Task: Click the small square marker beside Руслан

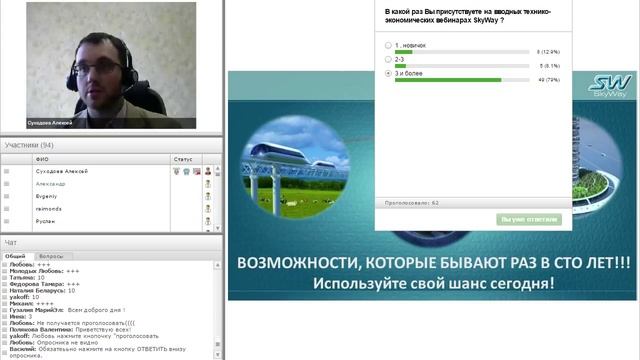Action: point(7,221)
